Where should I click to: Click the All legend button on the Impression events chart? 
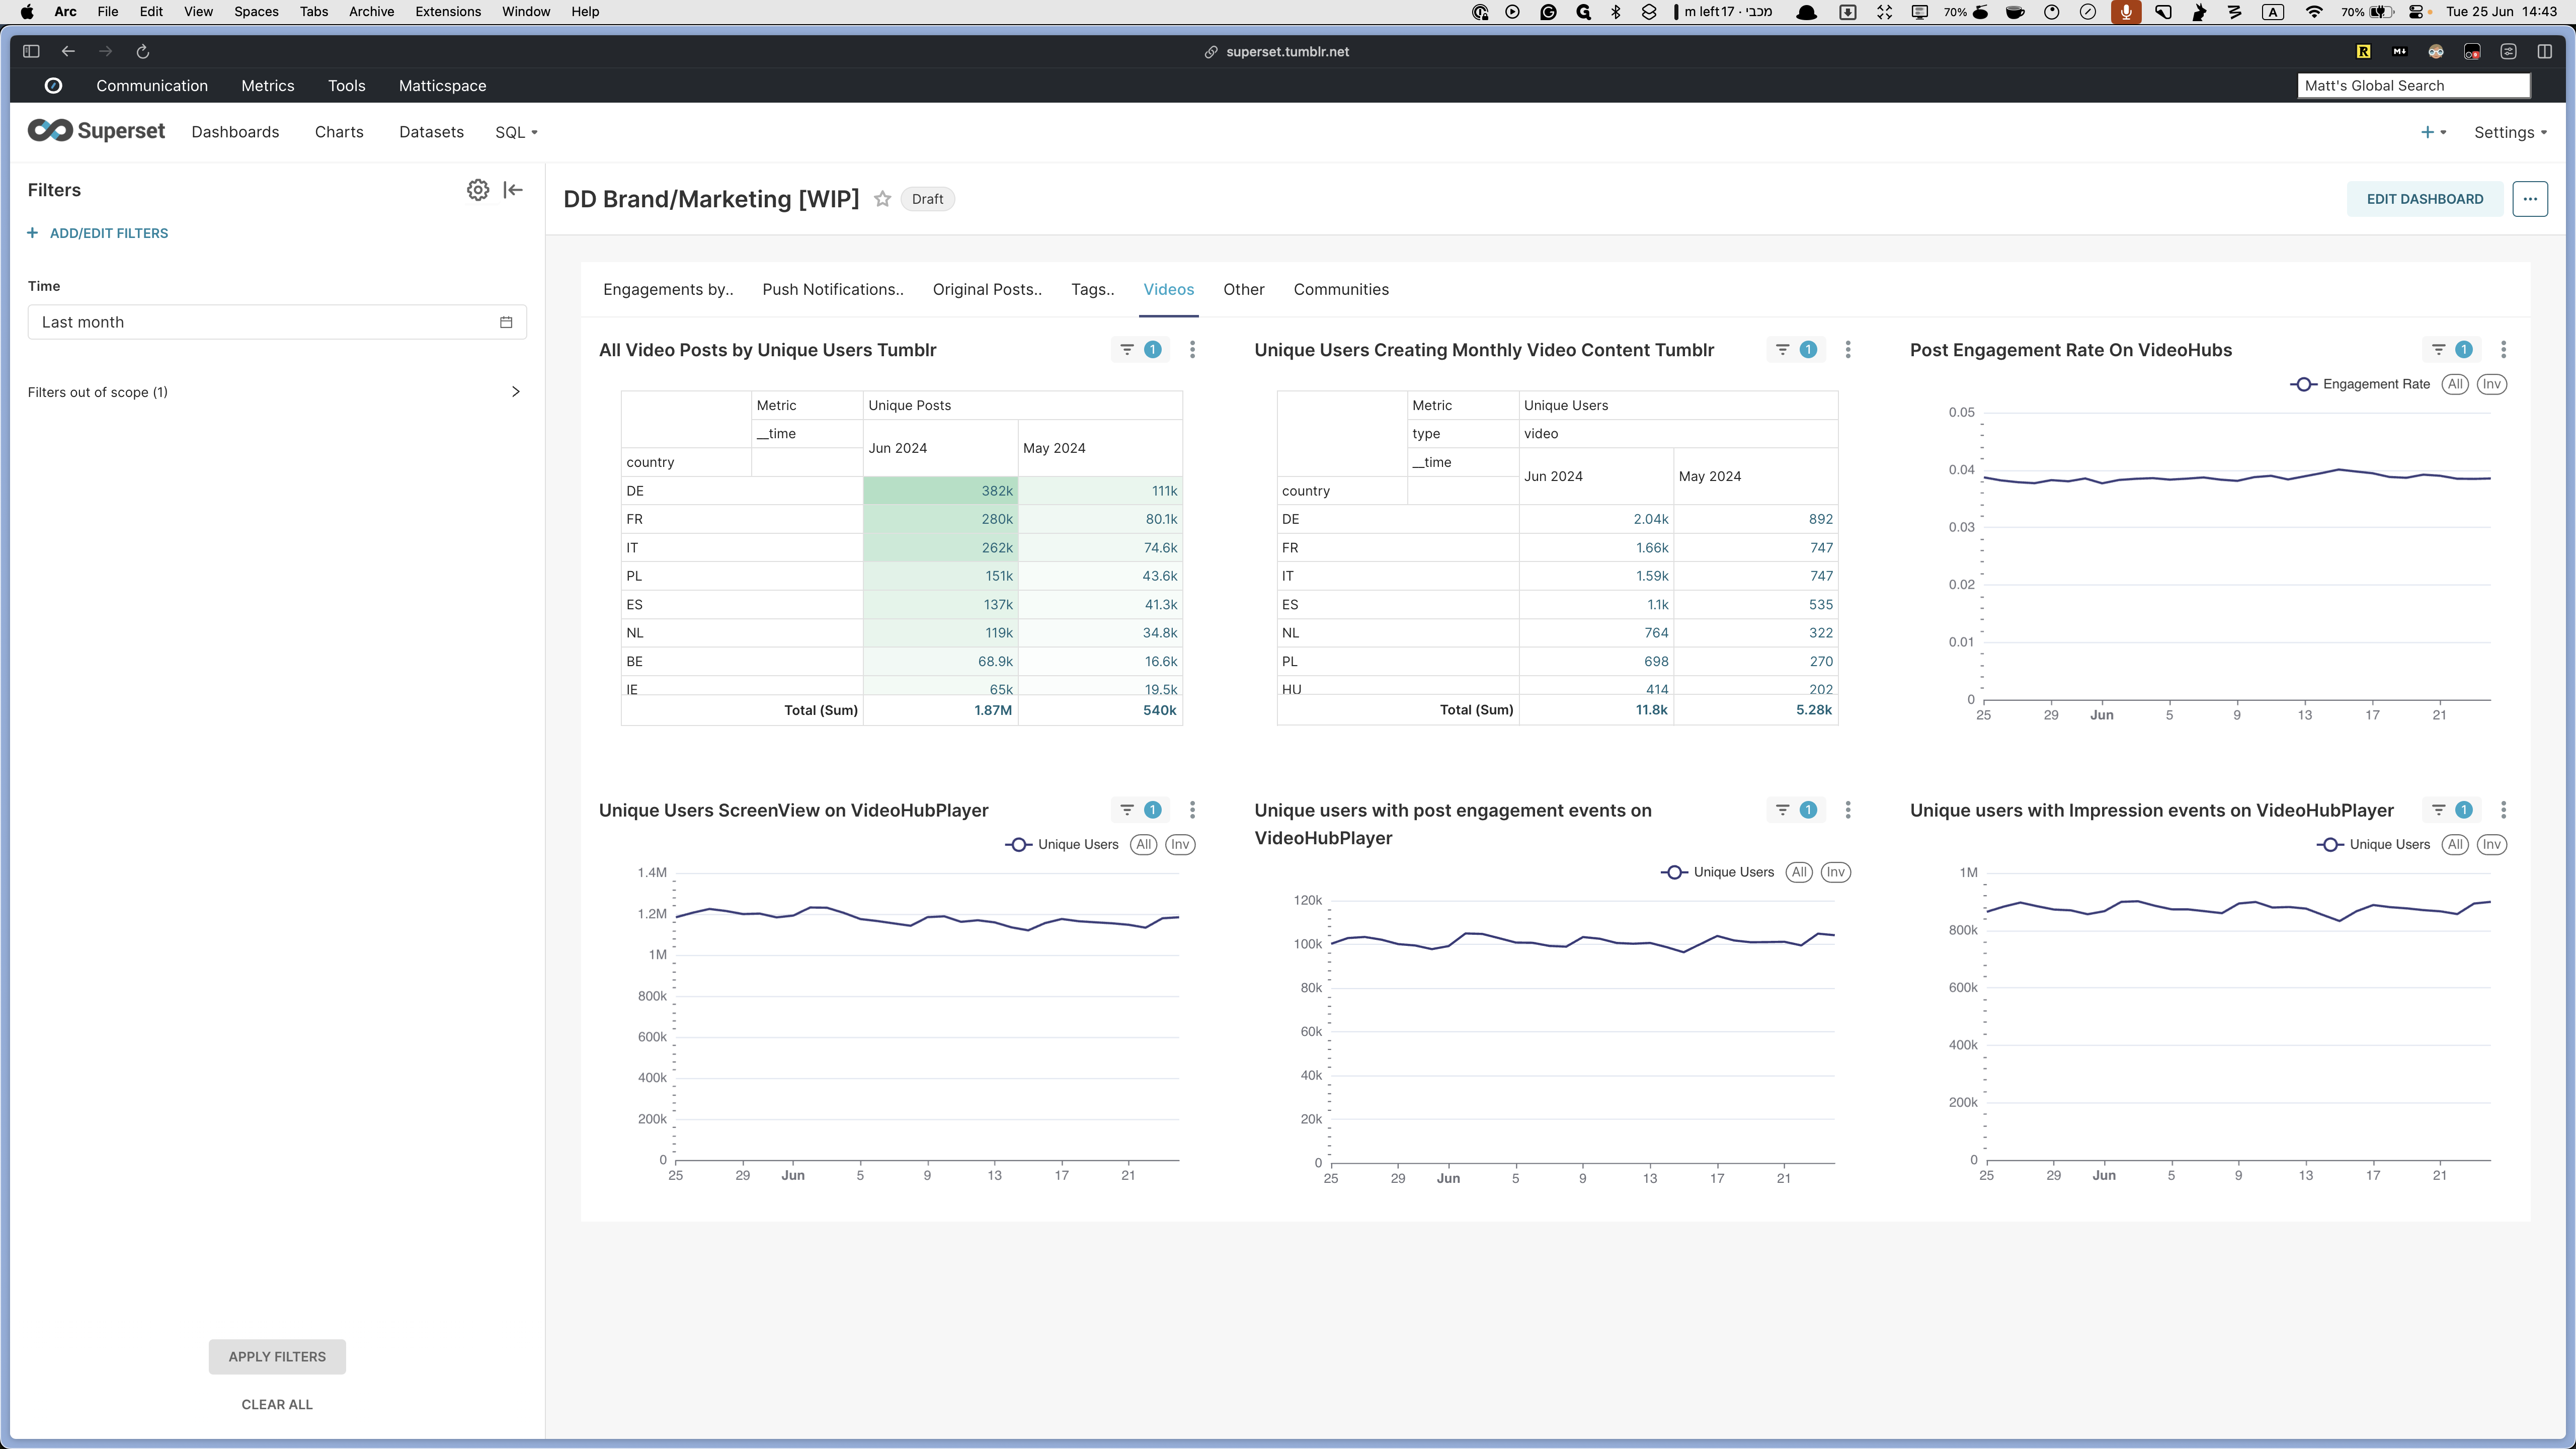2454,844
